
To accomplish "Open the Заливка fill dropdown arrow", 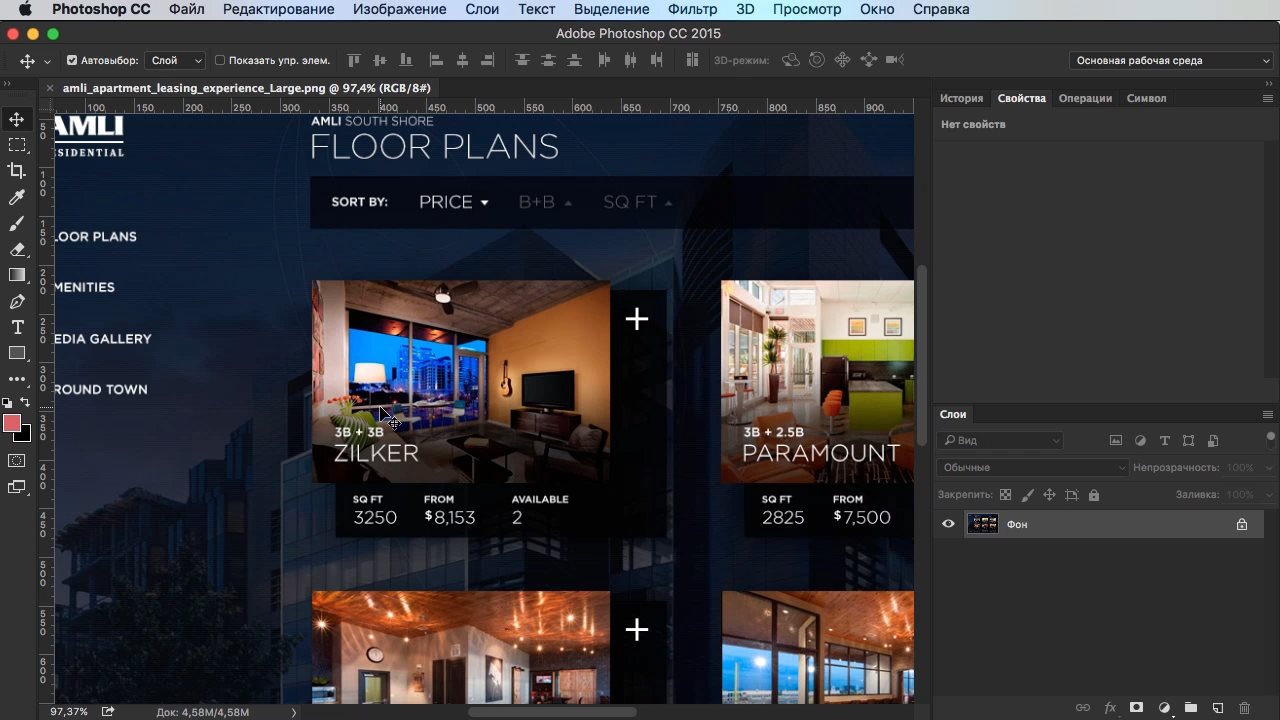I will (1267, 495).
